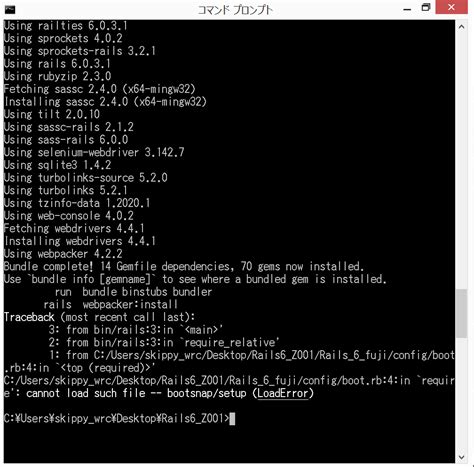Click scrollbar track below the thumb
This screenshot has width=474, height=467.
click(x=462, y=393)
